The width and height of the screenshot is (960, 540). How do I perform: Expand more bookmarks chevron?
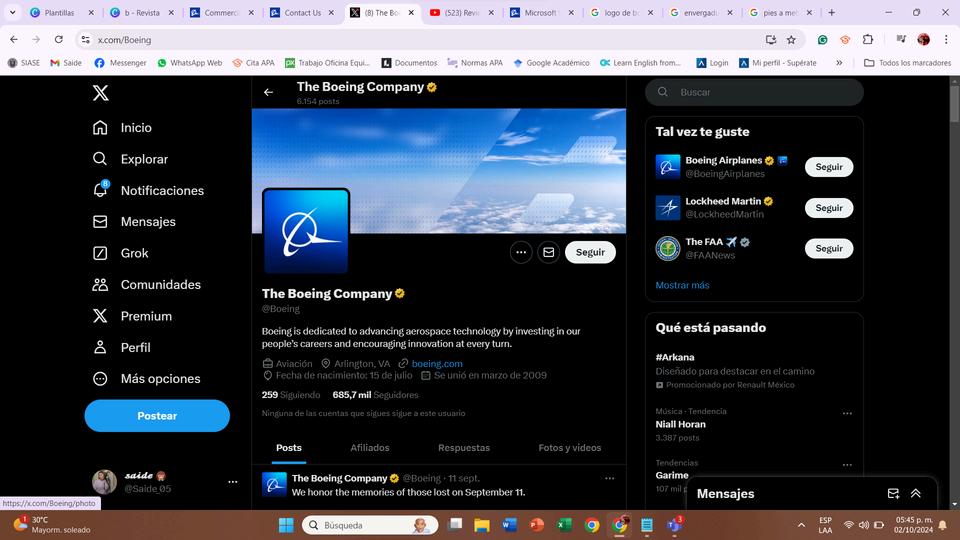839,62
